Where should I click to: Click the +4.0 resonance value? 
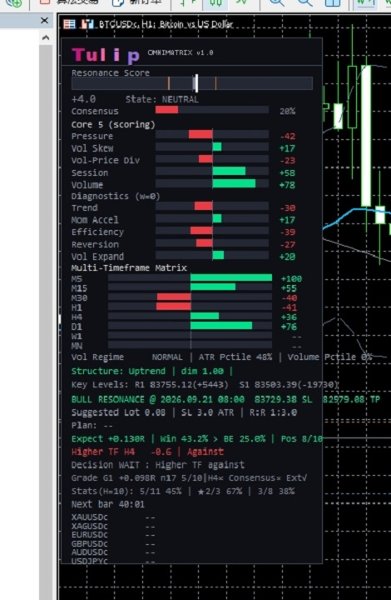coord(83,99)
